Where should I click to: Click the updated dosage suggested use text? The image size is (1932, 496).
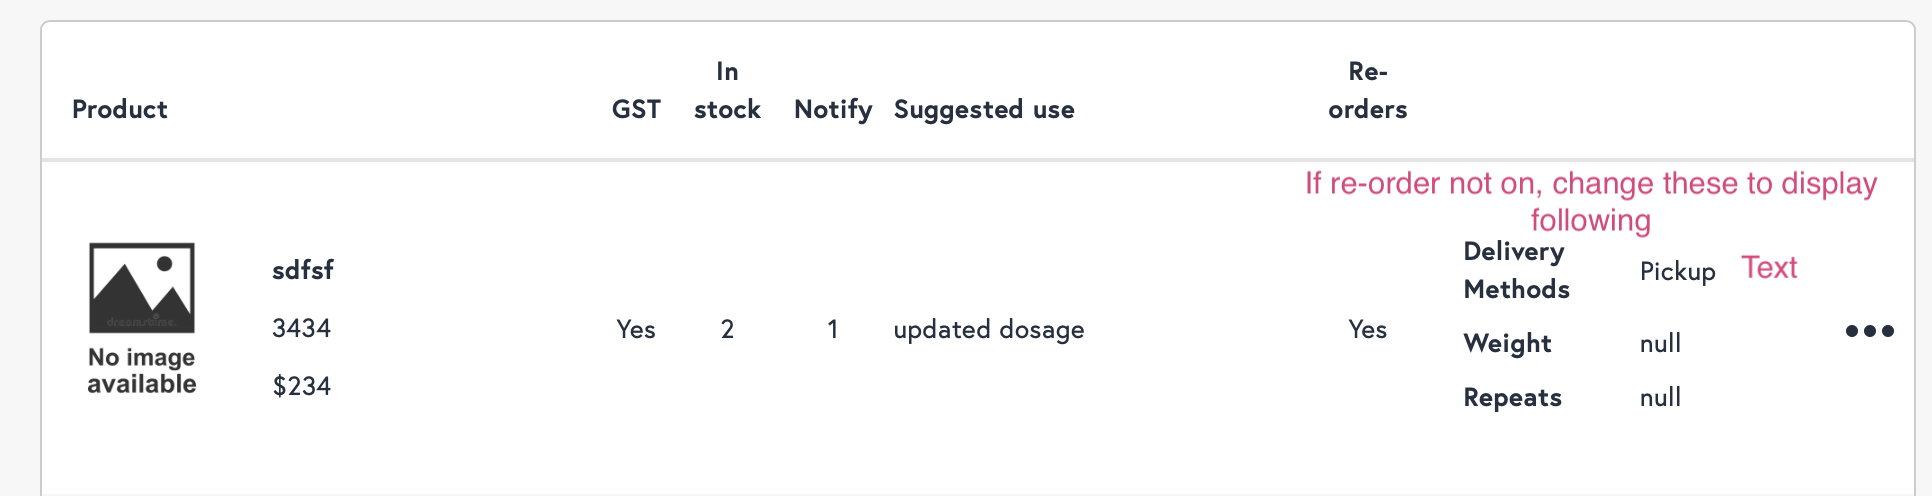pos(988,330)
